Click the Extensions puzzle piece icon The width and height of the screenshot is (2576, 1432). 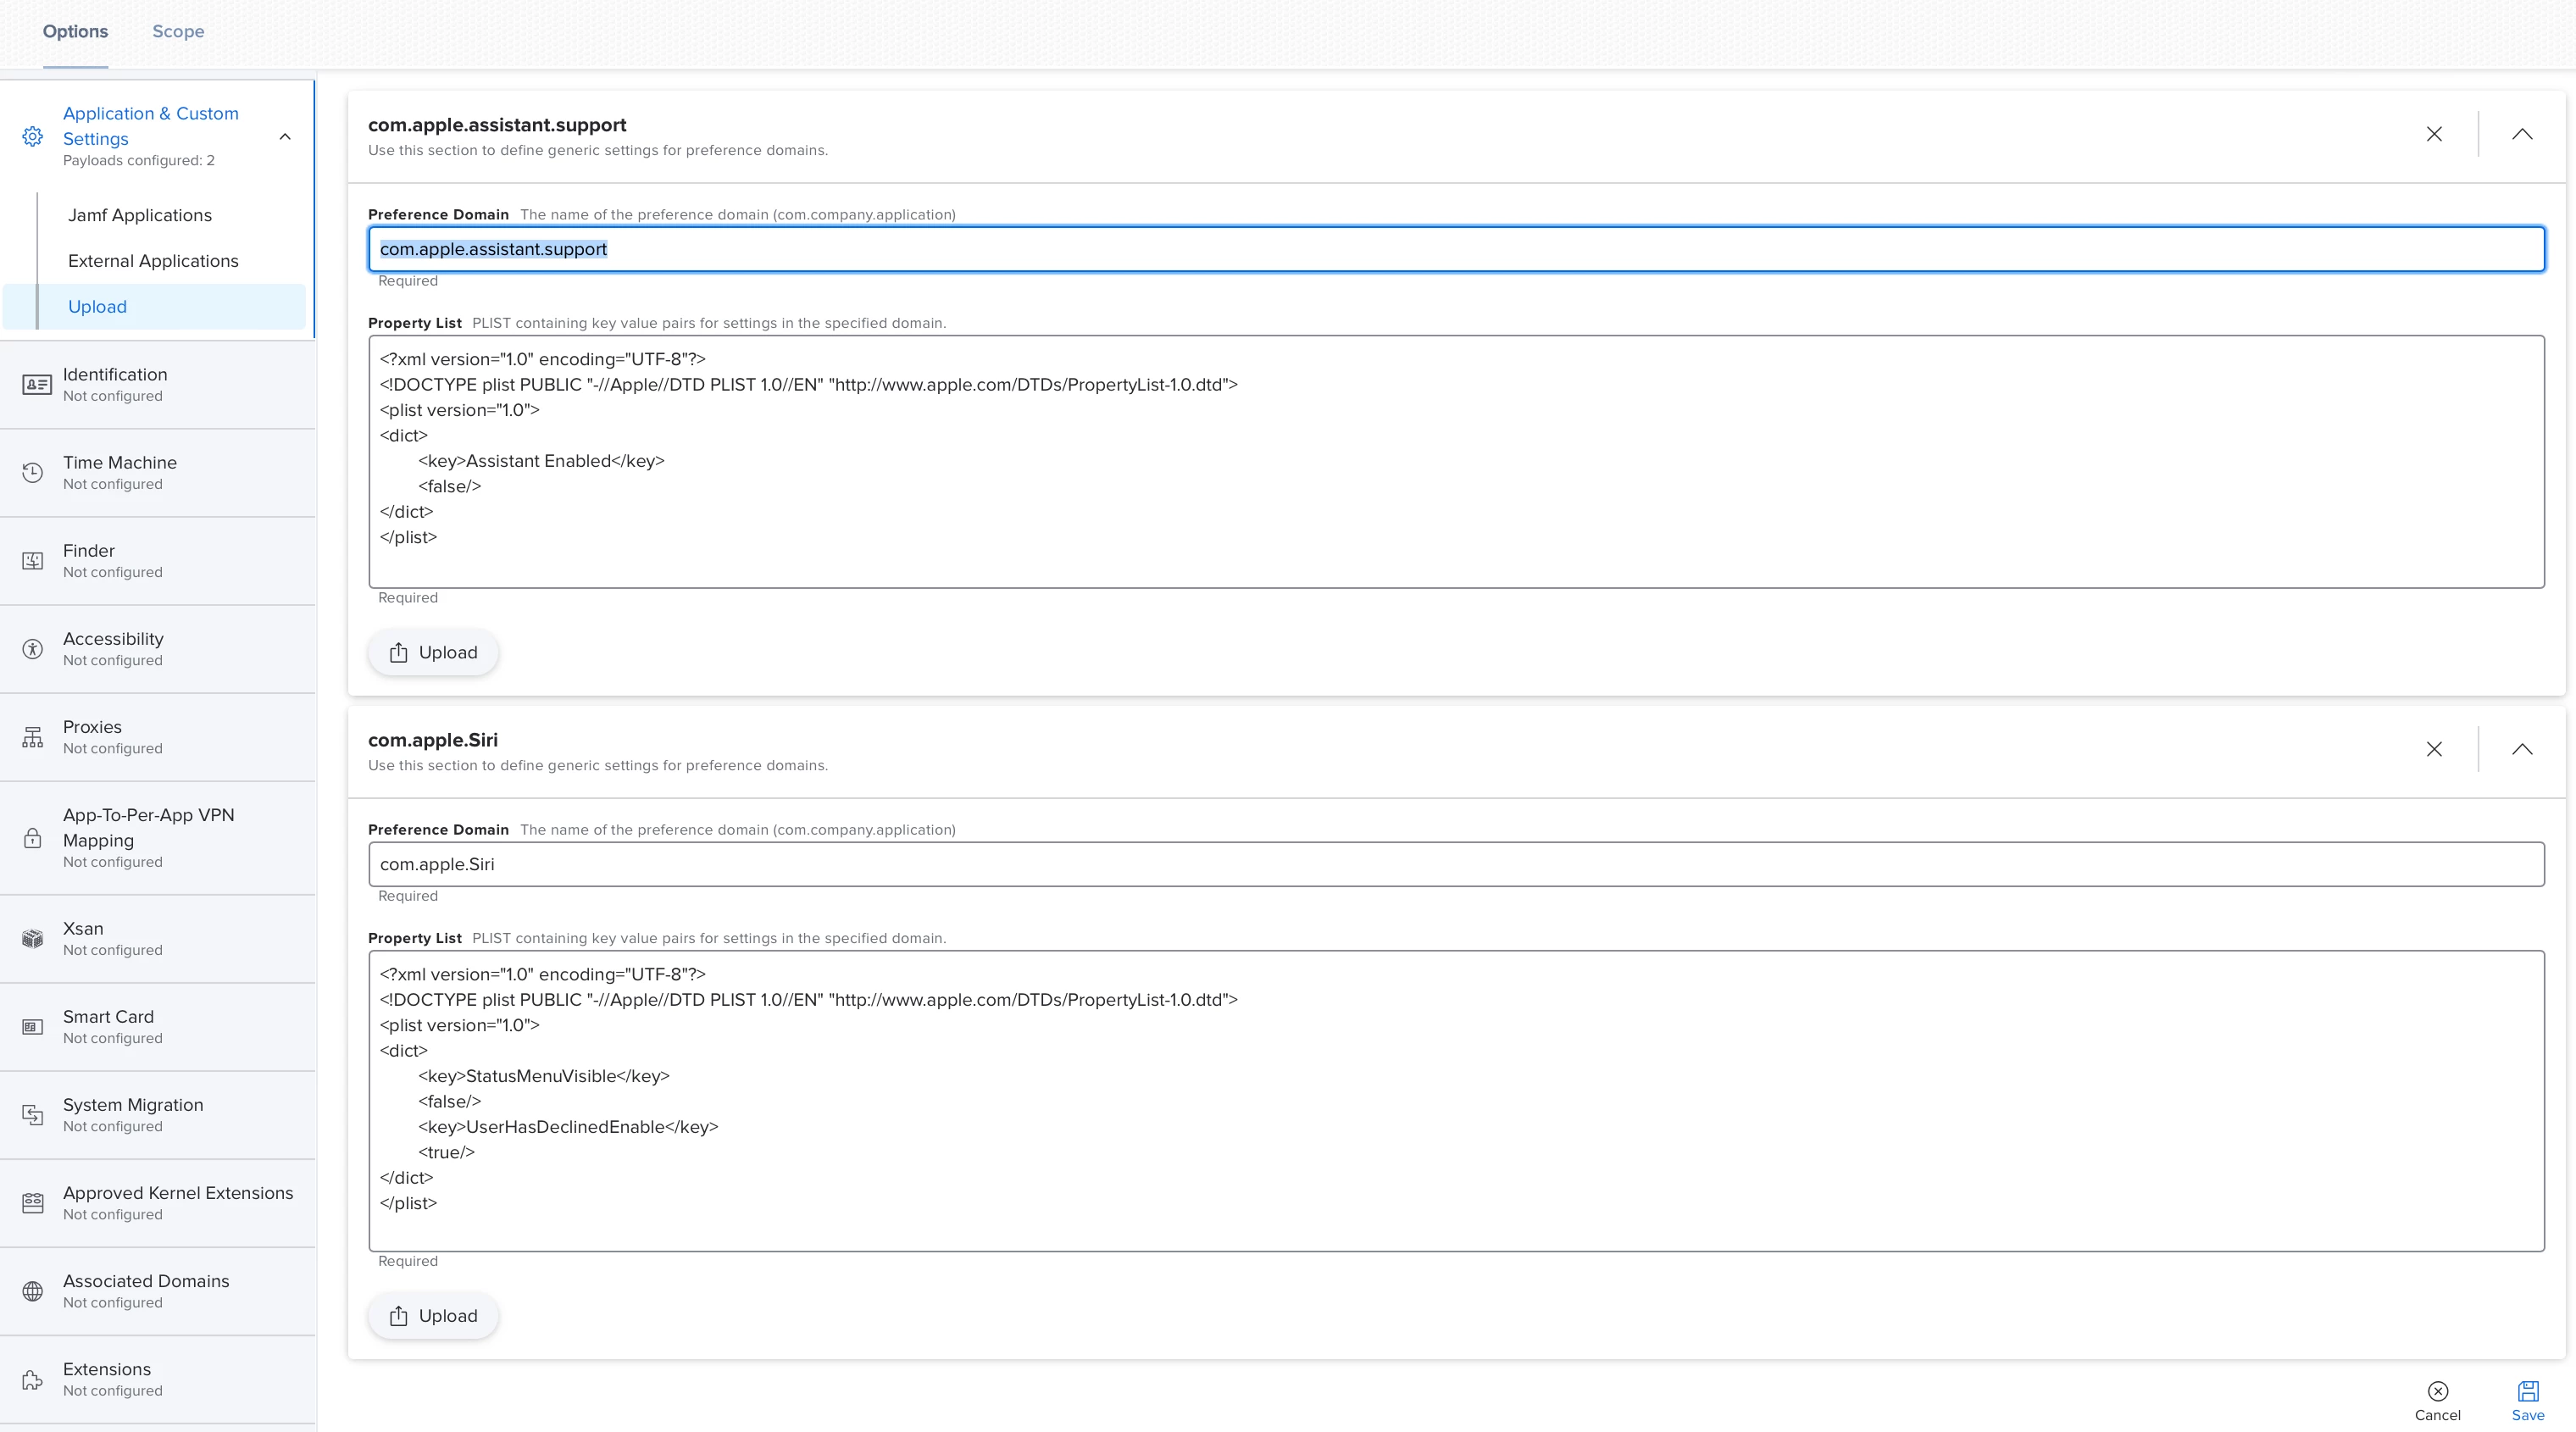click(33, 1380)
